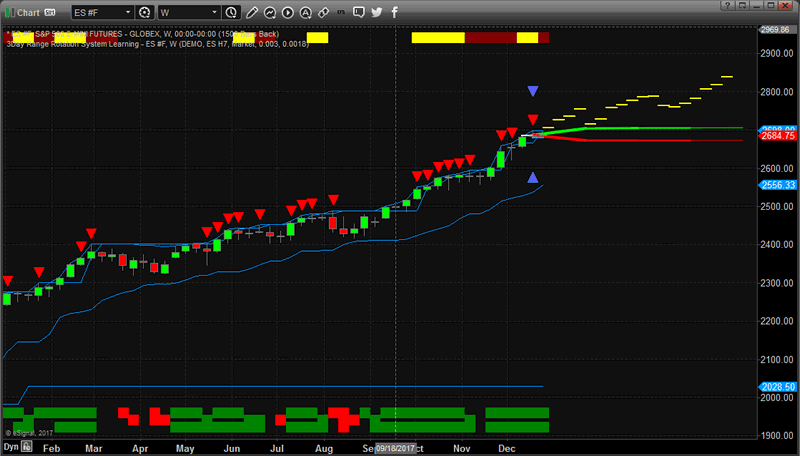Viewport: 800px width, 456px height.
Task: Share chart via Twitter icon
Action: (x=377, y=12)
